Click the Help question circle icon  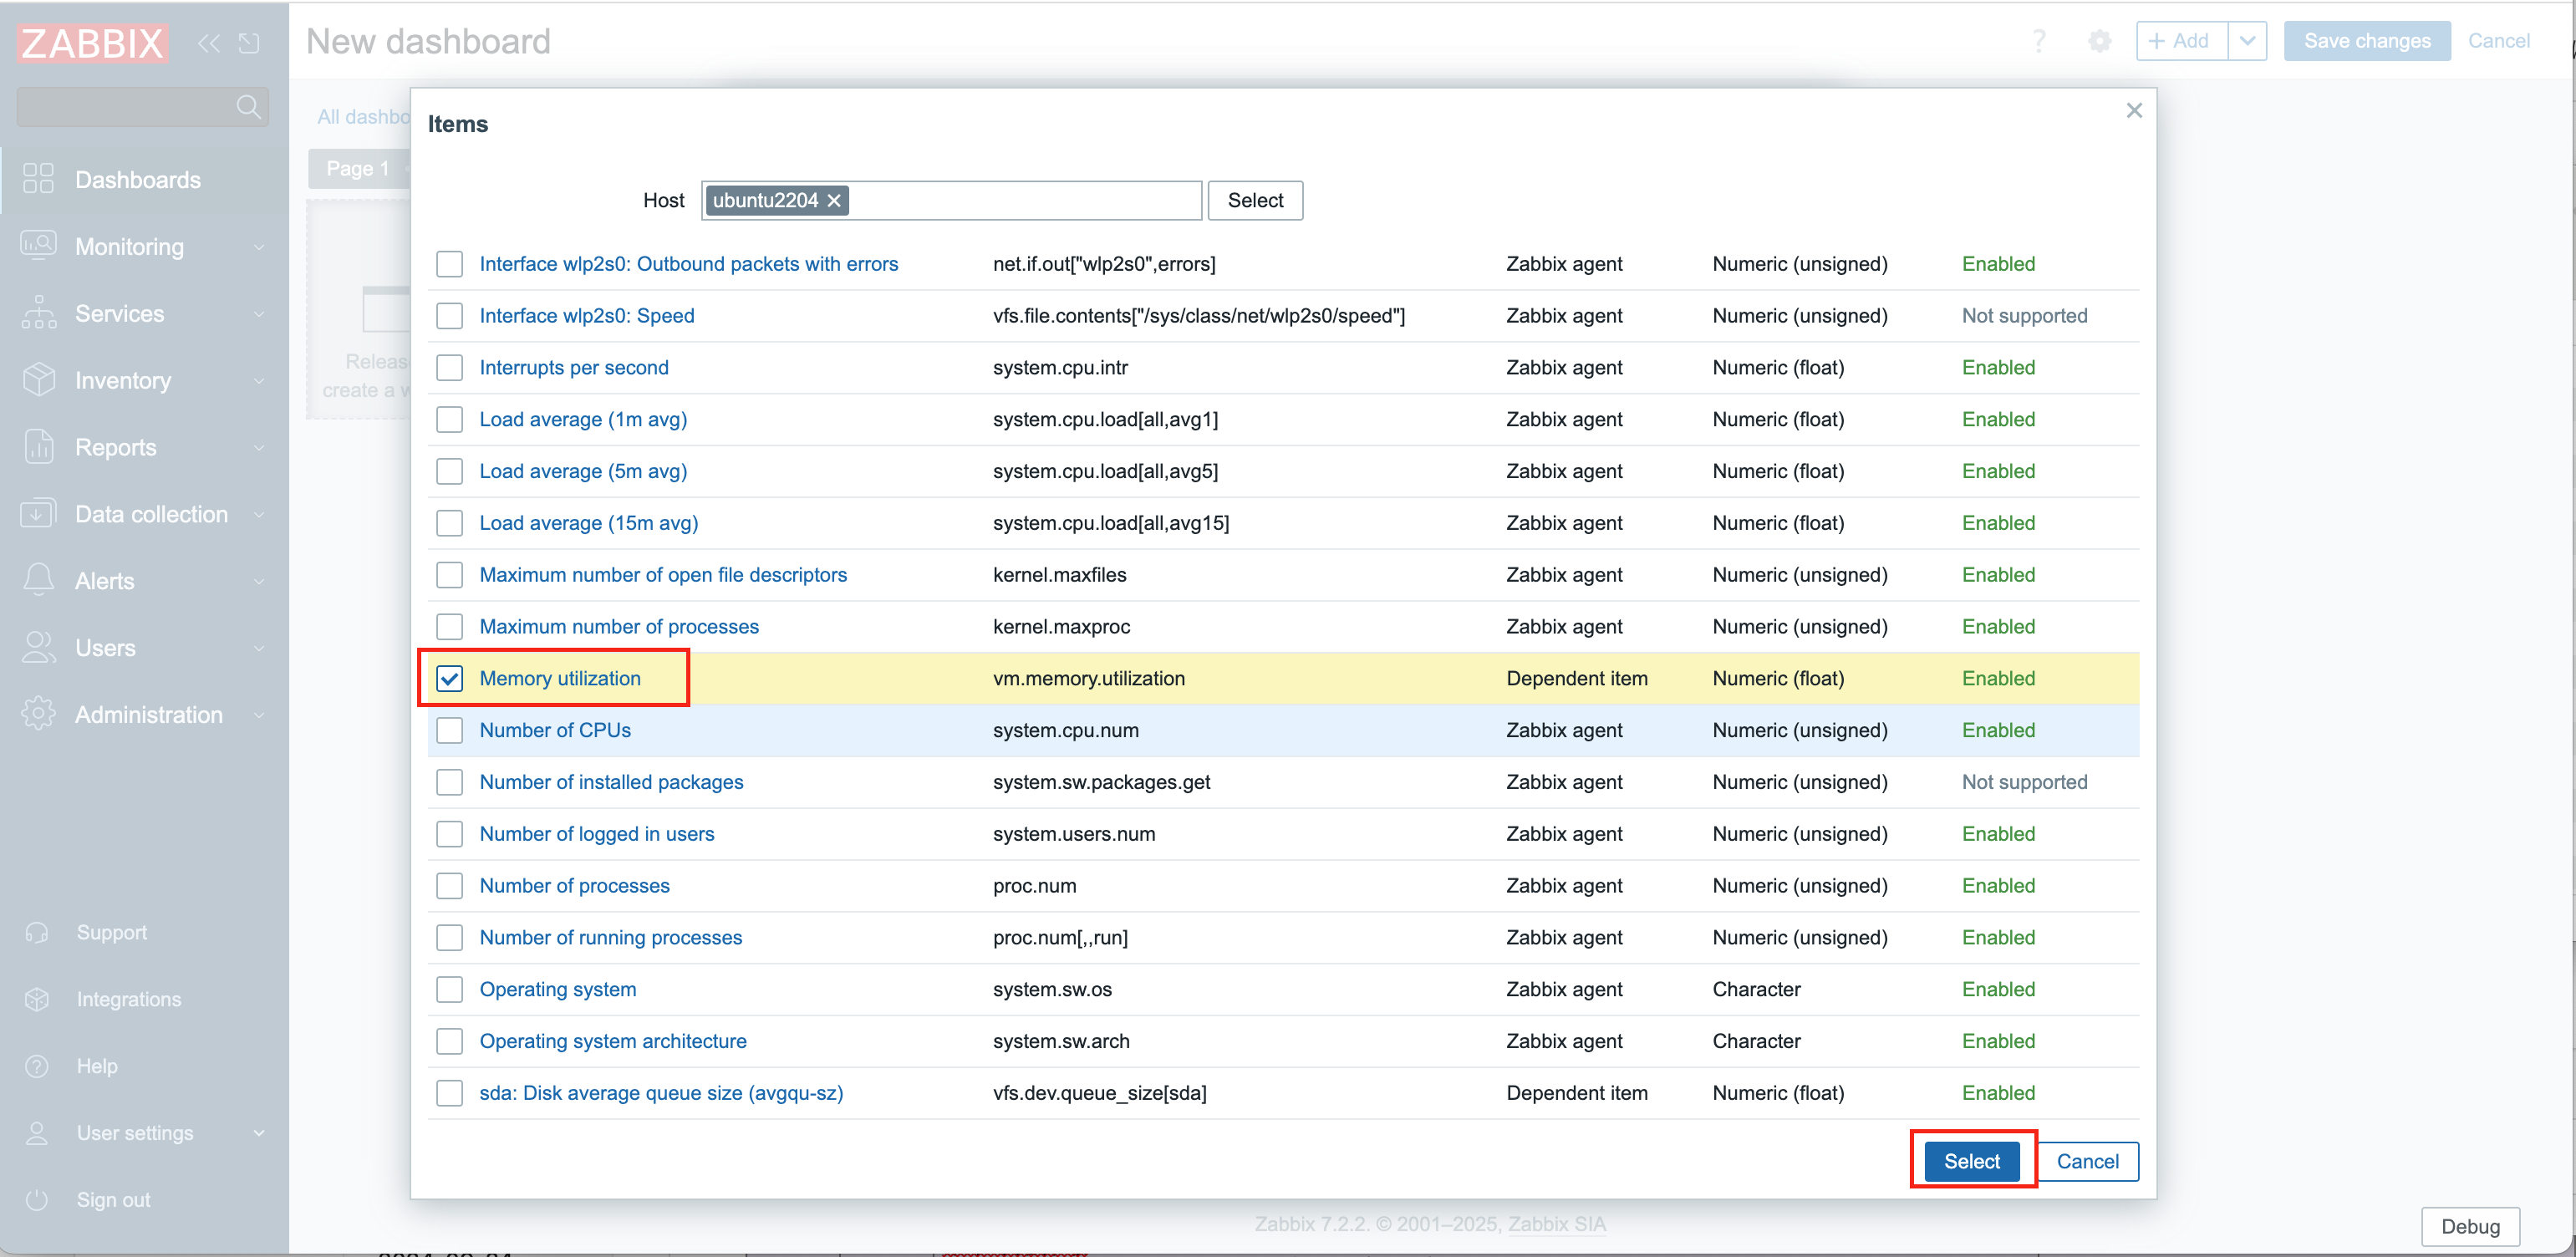coord(37,1066)
